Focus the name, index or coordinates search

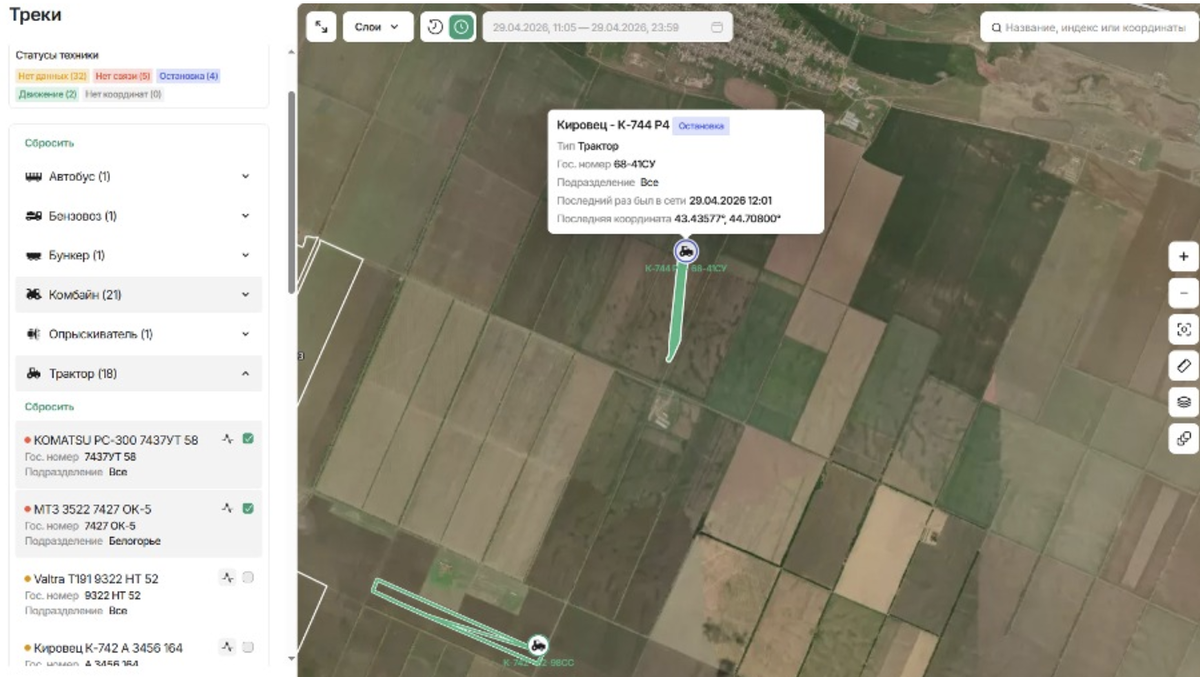tap(1089, 28)
